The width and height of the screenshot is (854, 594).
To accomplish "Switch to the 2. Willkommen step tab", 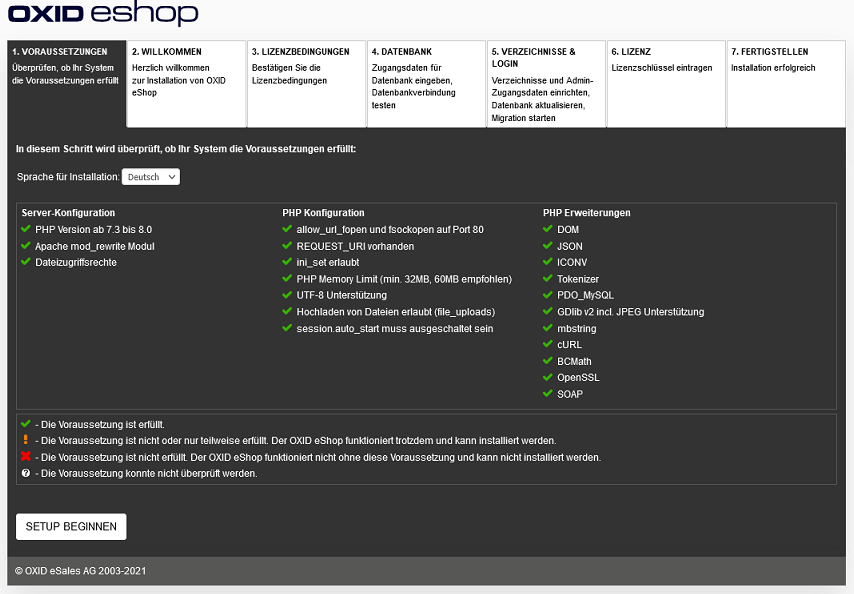I will [x=186, y=84].
